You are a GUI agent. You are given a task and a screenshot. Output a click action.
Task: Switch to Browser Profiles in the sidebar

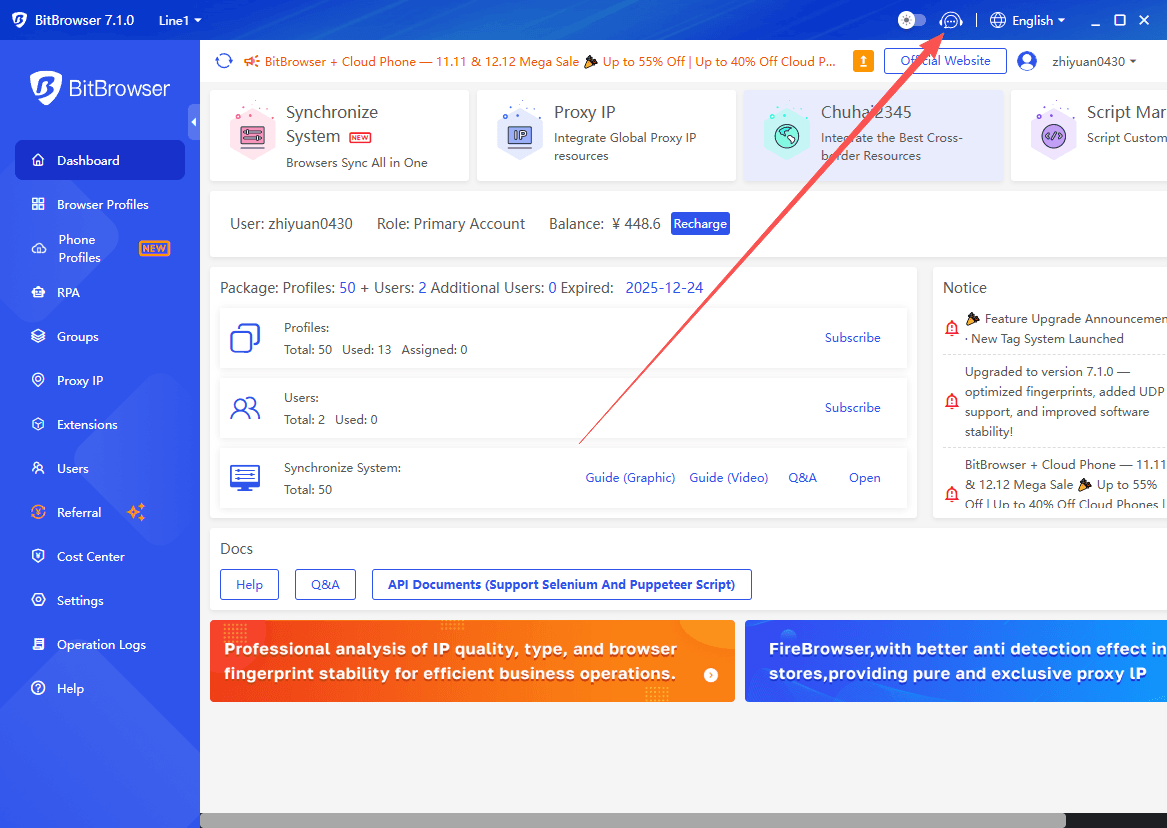(x=100, y=204)
